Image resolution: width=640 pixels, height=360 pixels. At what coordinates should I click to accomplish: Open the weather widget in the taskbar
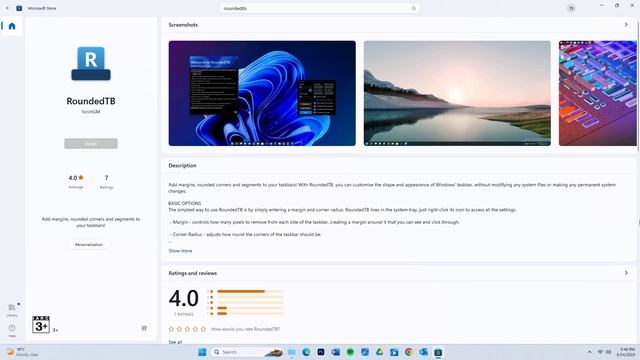[x=22, y=352]
